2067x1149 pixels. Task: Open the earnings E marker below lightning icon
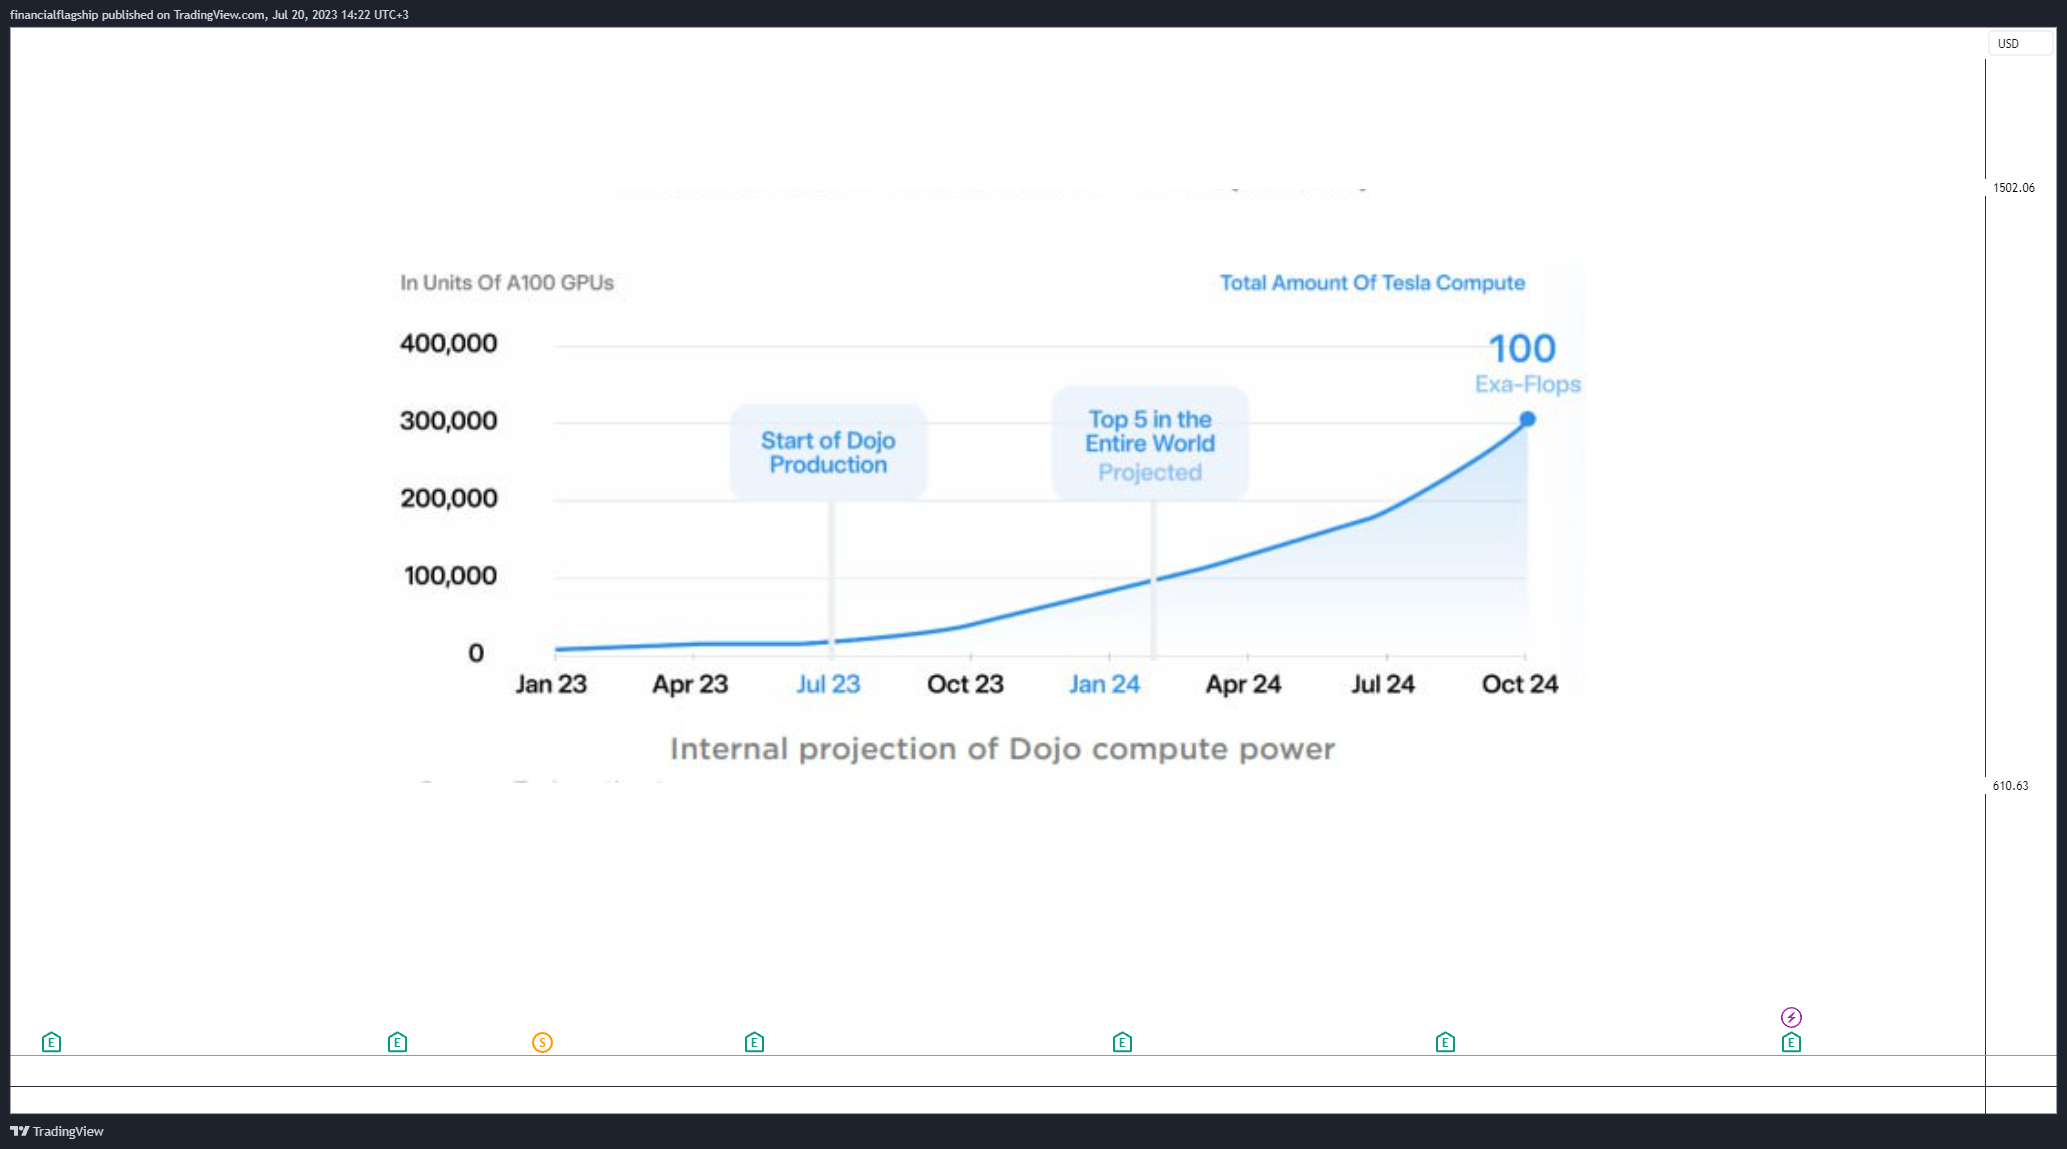(1791, 1042)
